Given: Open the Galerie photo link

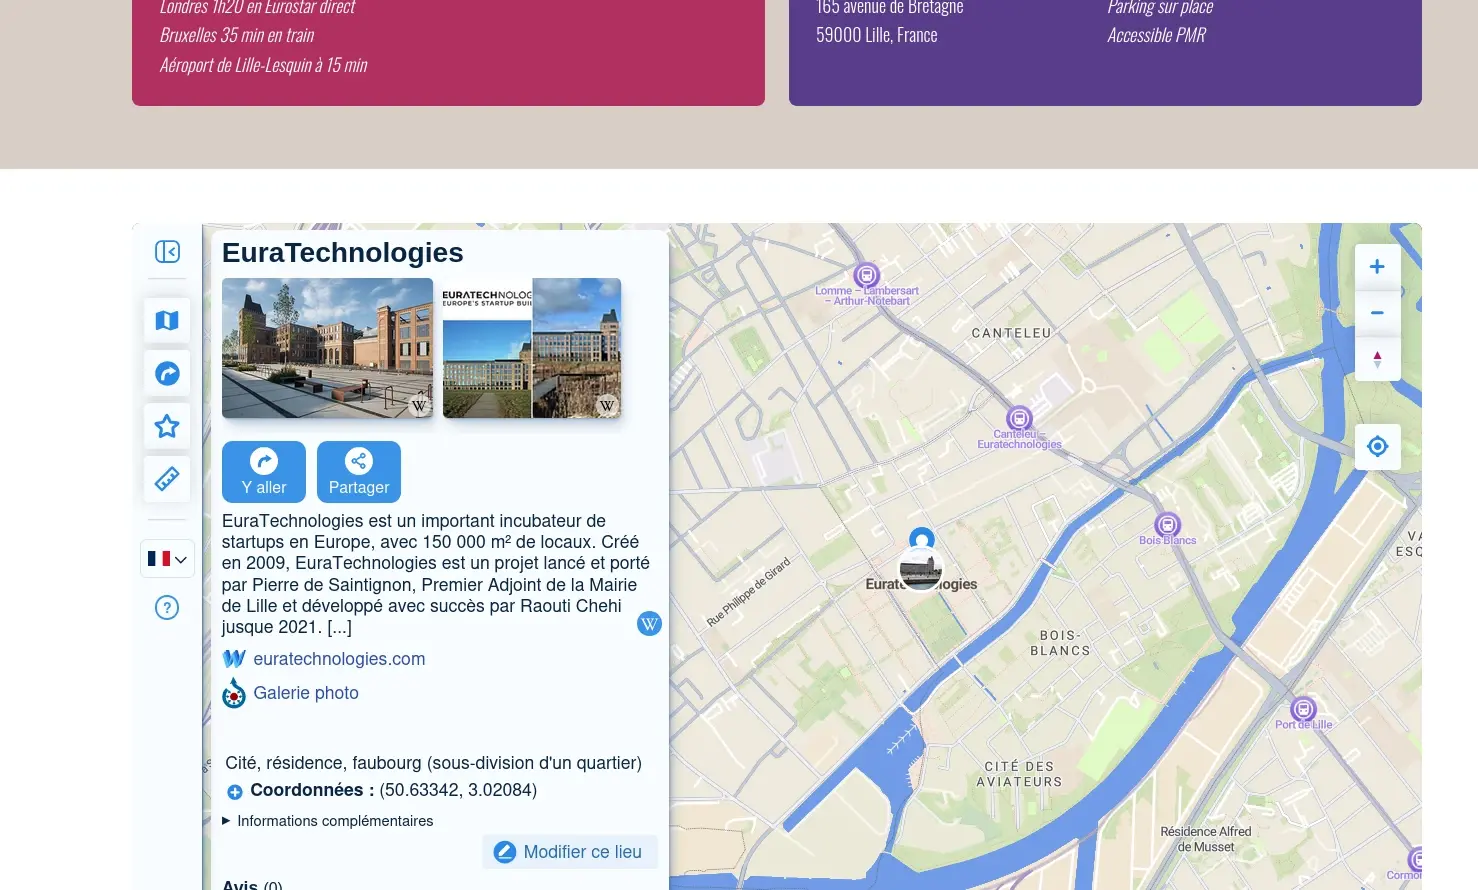Looking at the screenshot, I should 305,693.
